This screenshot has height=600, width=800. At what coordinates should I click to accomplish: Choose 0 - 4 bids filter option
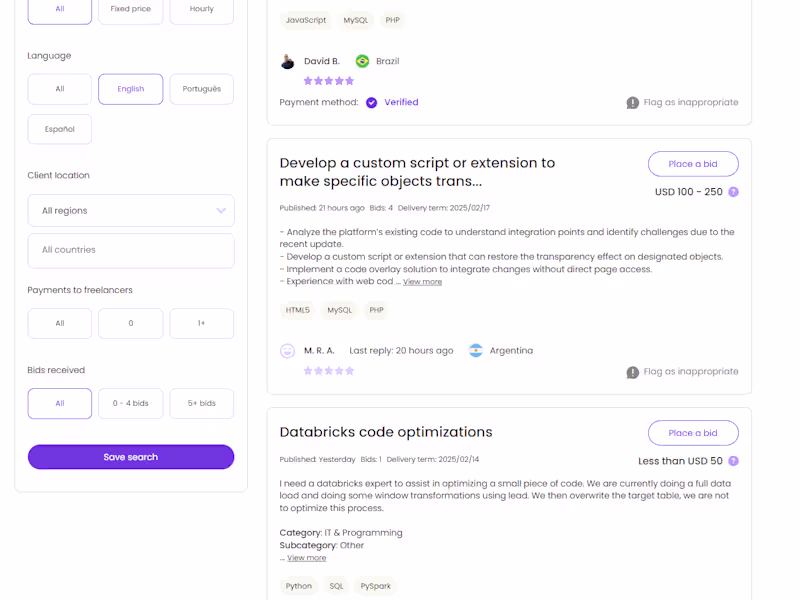coord(130,403)
